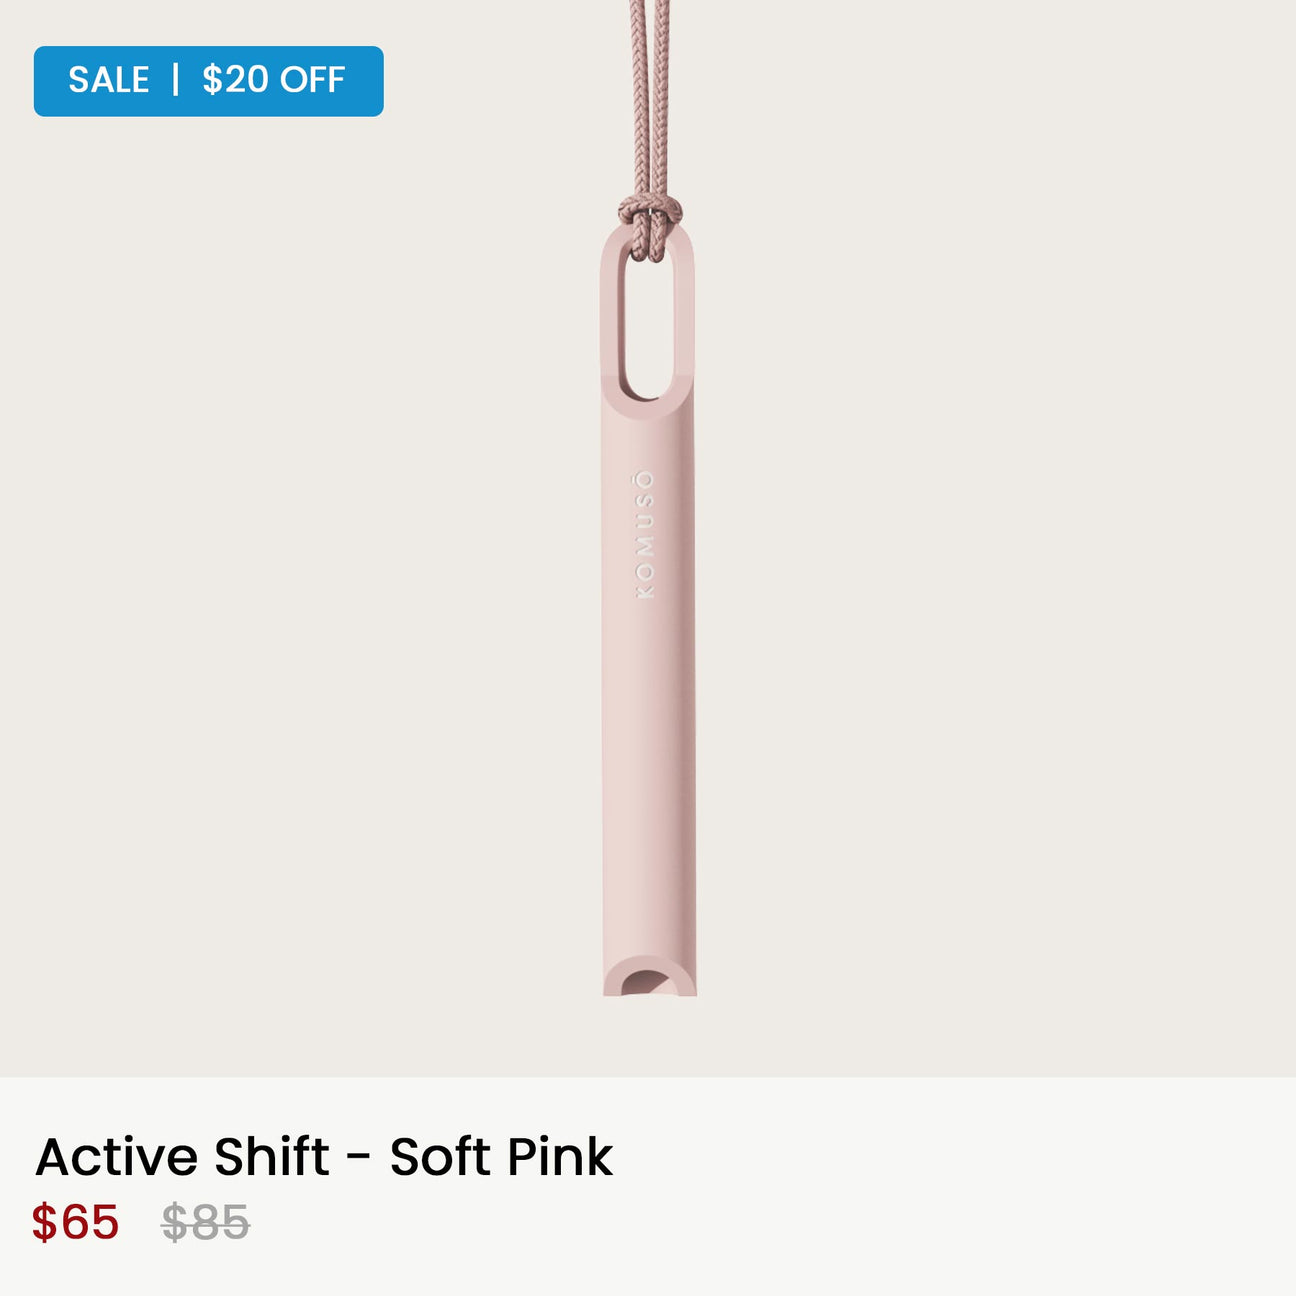Click the word Shift in the product title
Image resolution: width=1296 pixels, height=1296 pixels.
pos(271,1157)
